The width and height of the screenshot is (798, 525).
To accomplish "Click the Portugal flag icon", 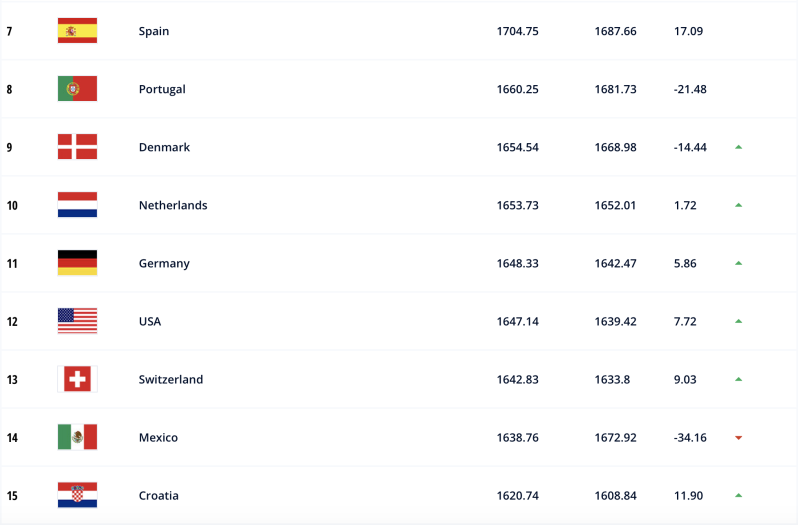I will 77,89.
